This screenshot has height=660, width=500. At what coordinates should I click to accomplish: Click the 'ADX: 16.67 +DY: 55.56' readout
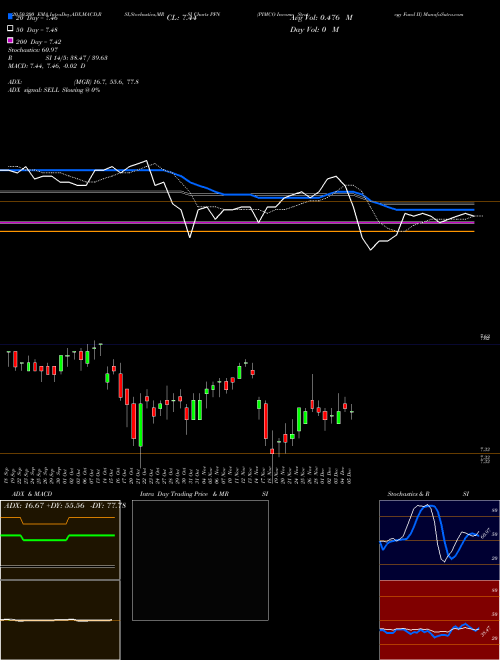point(45,506)
